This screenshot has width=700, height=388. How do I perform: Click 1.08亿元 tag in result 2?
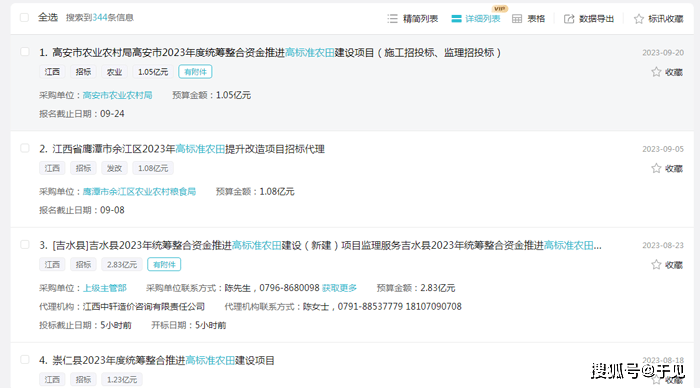pyautogui.click(x=153, y=168)
